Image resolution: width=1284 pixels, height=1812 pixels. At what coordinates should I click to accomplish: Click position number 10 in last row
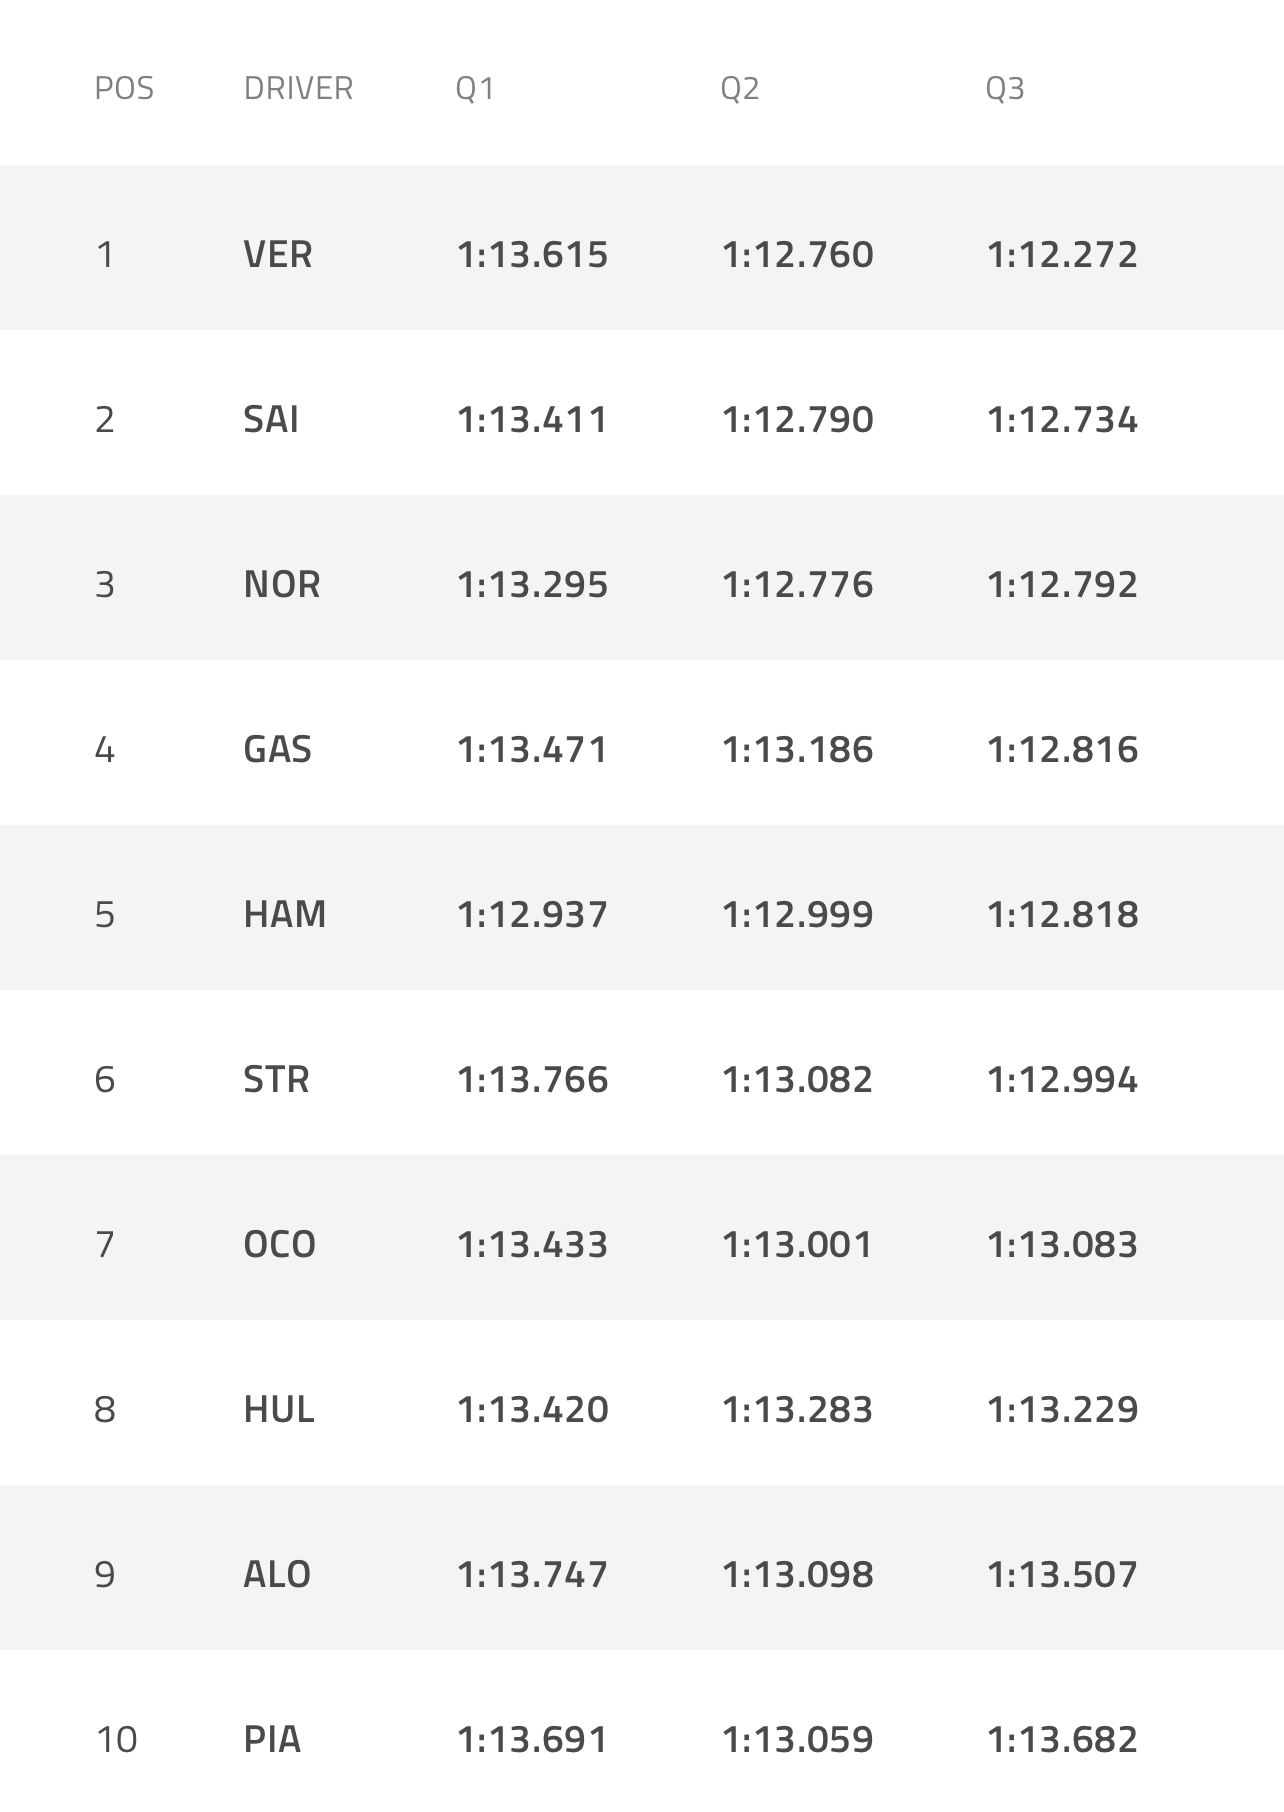tap(116, 1740)
